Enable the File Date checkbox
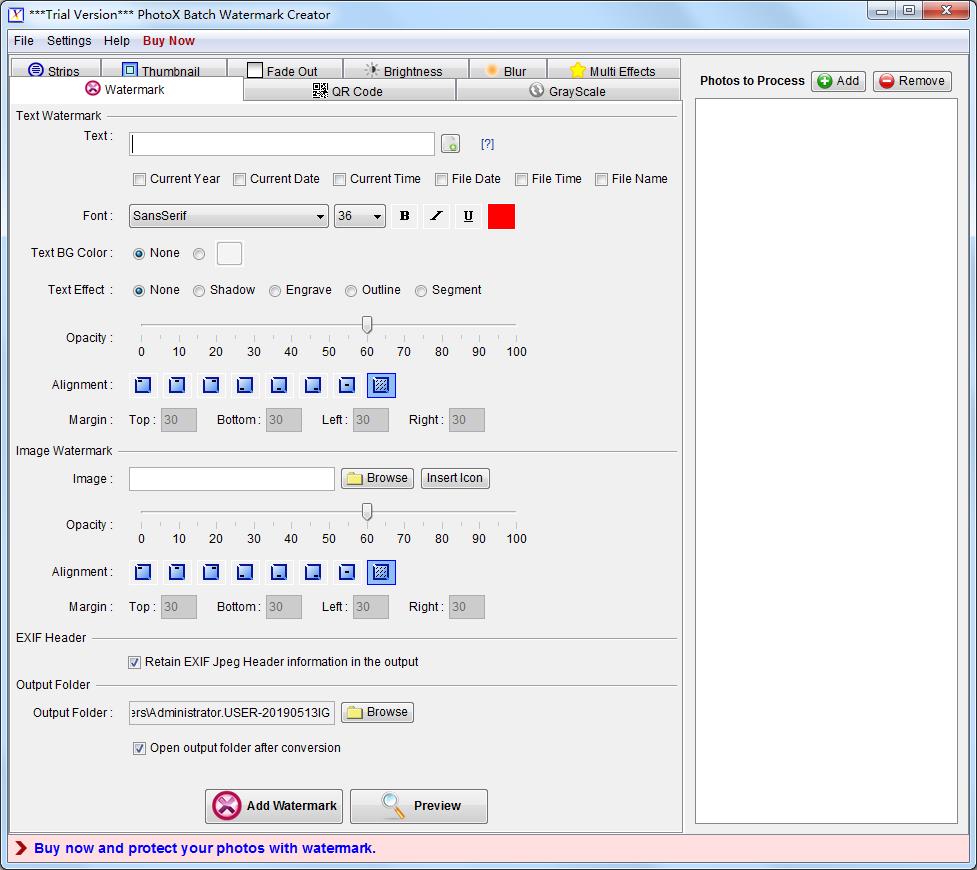 (x=441, y=179)
